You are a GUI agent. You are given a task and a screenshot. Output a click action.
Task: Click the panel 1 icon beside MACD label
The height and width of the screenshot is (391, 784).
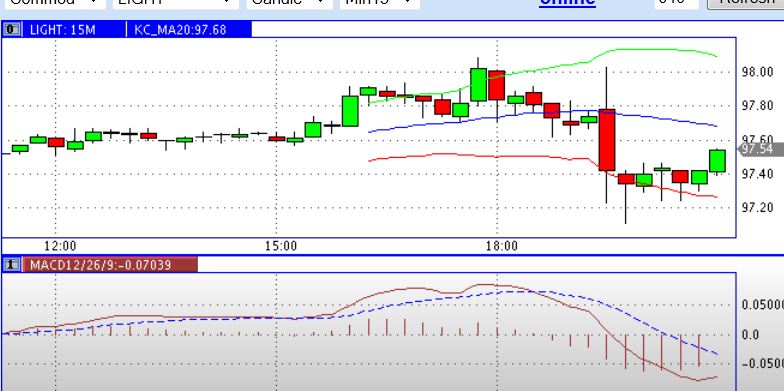point(12,264)
